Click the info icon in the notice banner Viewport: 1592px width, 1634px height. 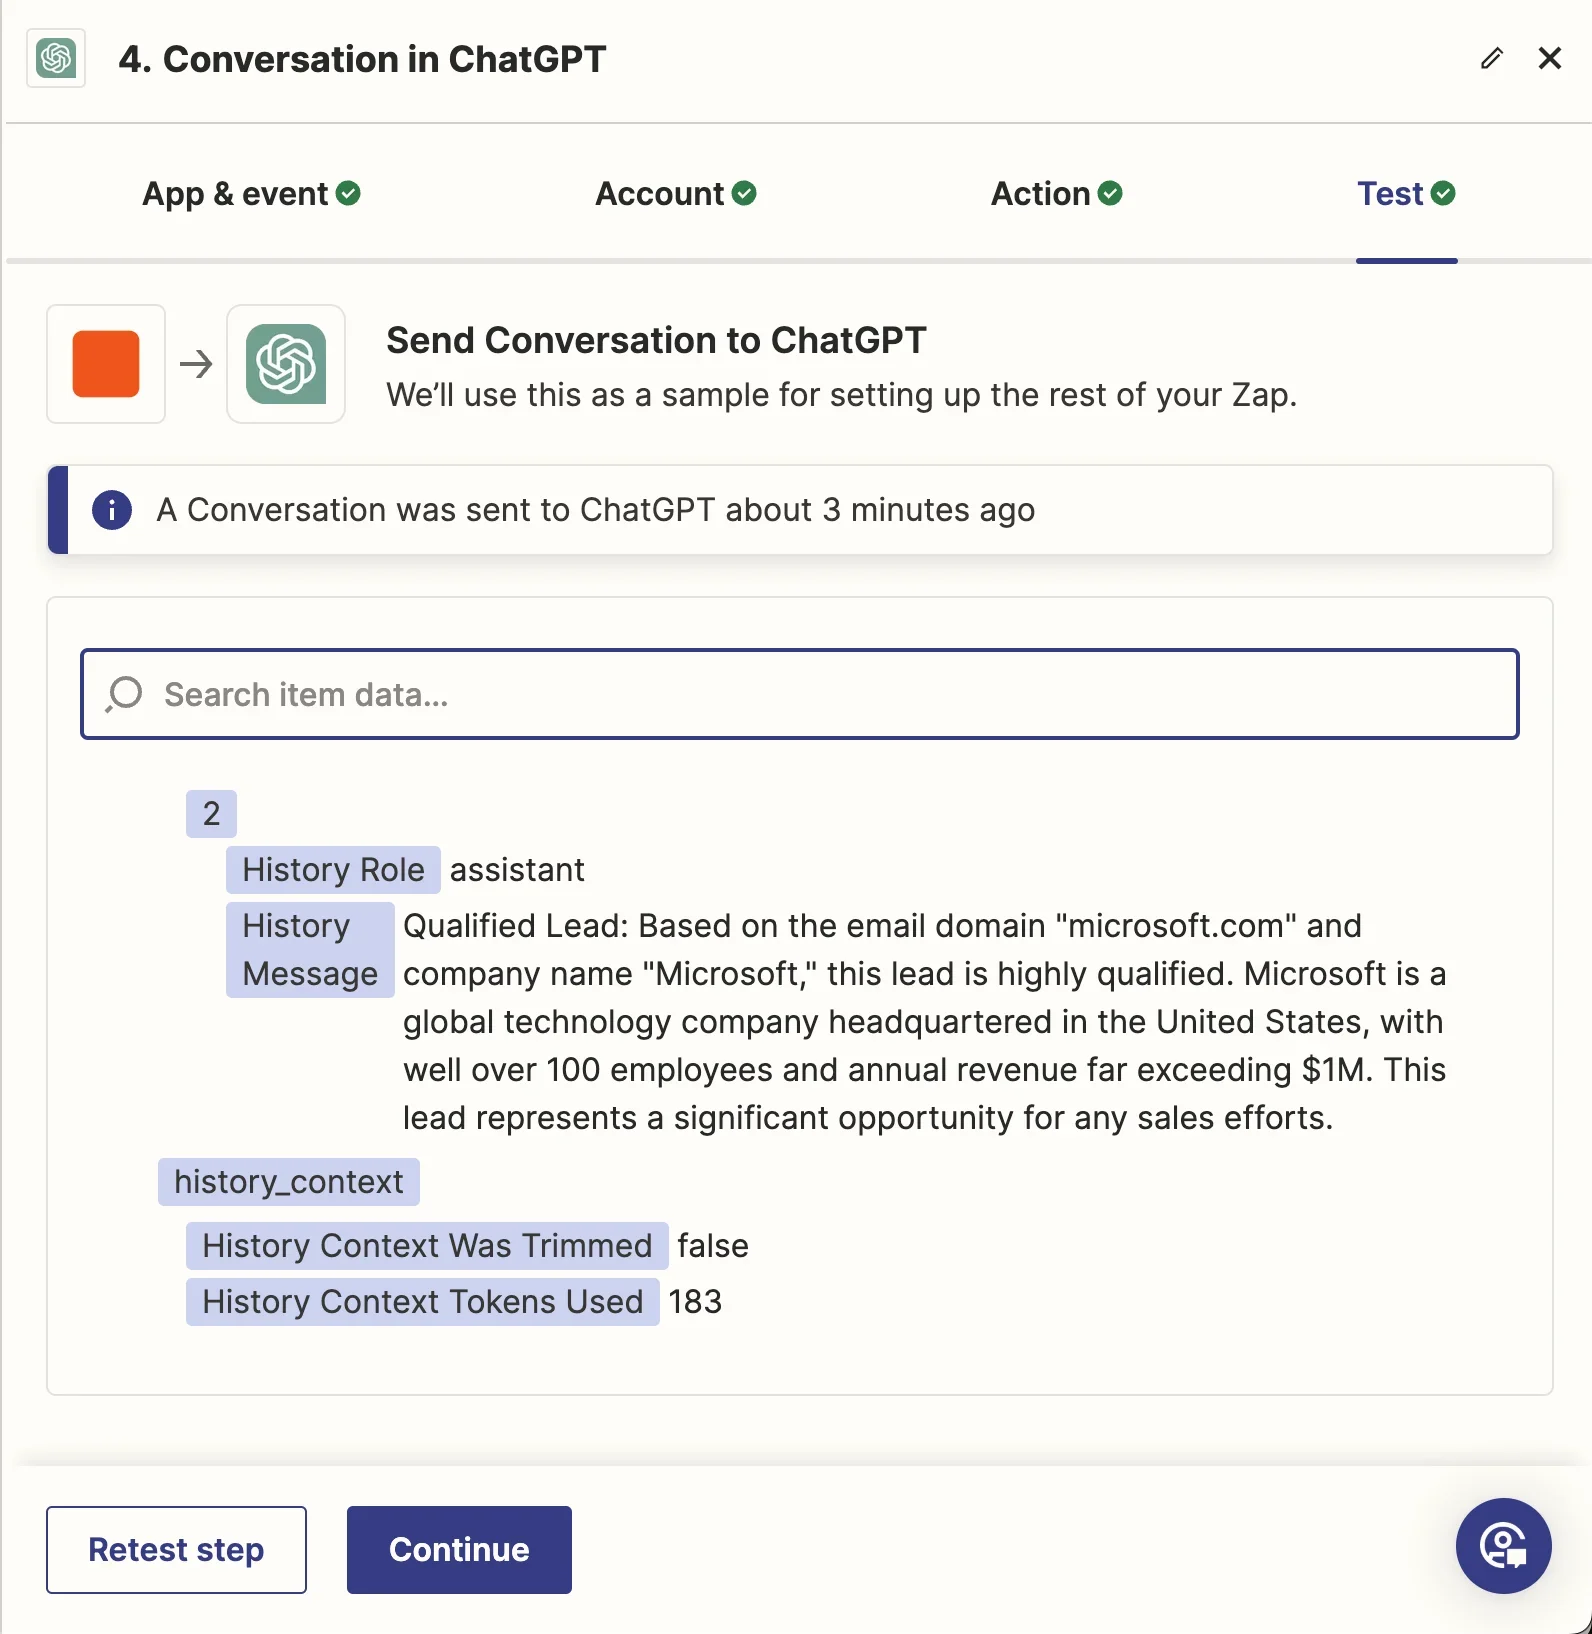pos(112,510)
